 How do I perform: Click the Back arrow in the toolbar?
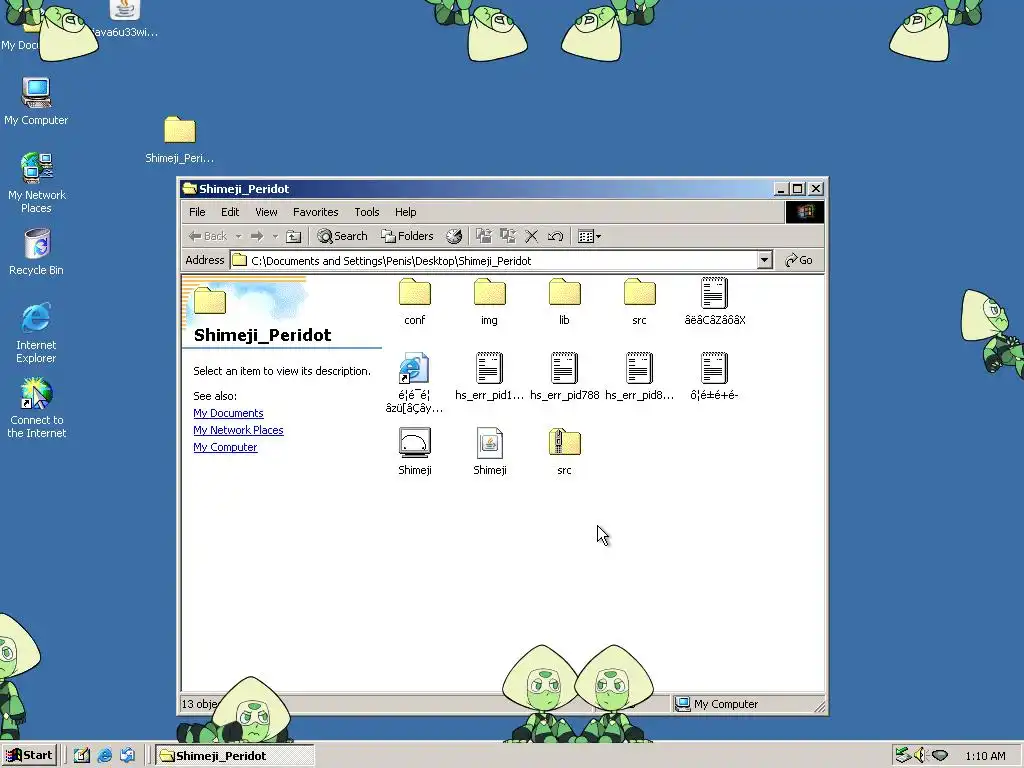coord(208,236)
